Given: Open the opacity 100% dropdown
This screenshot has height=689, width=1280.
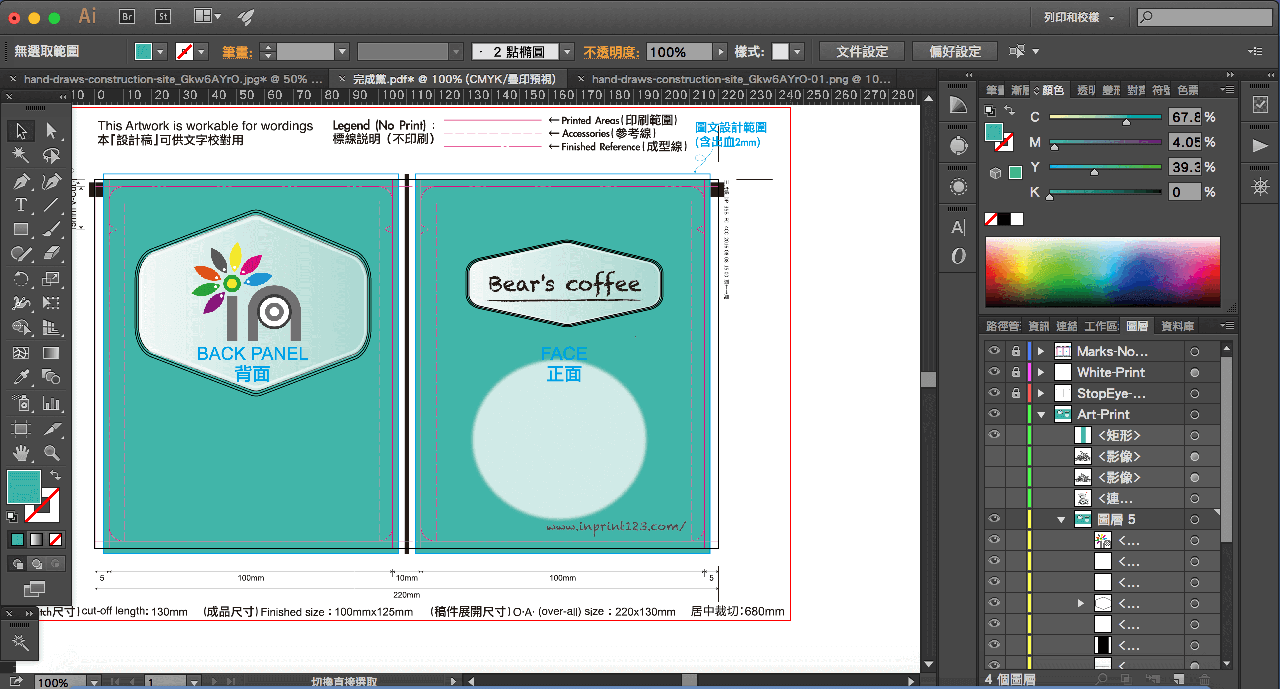Looking at the screenshot, I should (720, 52).
